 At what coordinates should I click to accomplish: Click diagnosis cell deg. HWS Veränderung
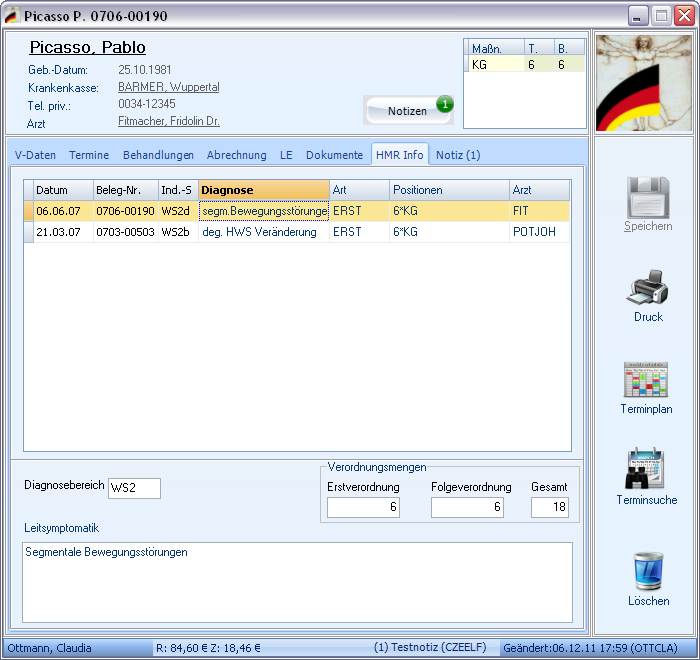(x=264, y=232)
